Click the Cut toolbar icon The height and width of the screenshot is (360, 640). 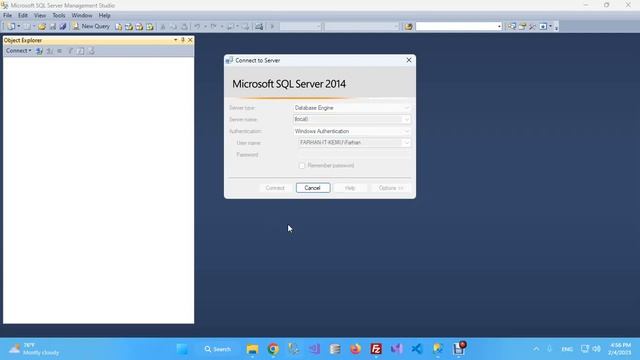coord(163,27)
